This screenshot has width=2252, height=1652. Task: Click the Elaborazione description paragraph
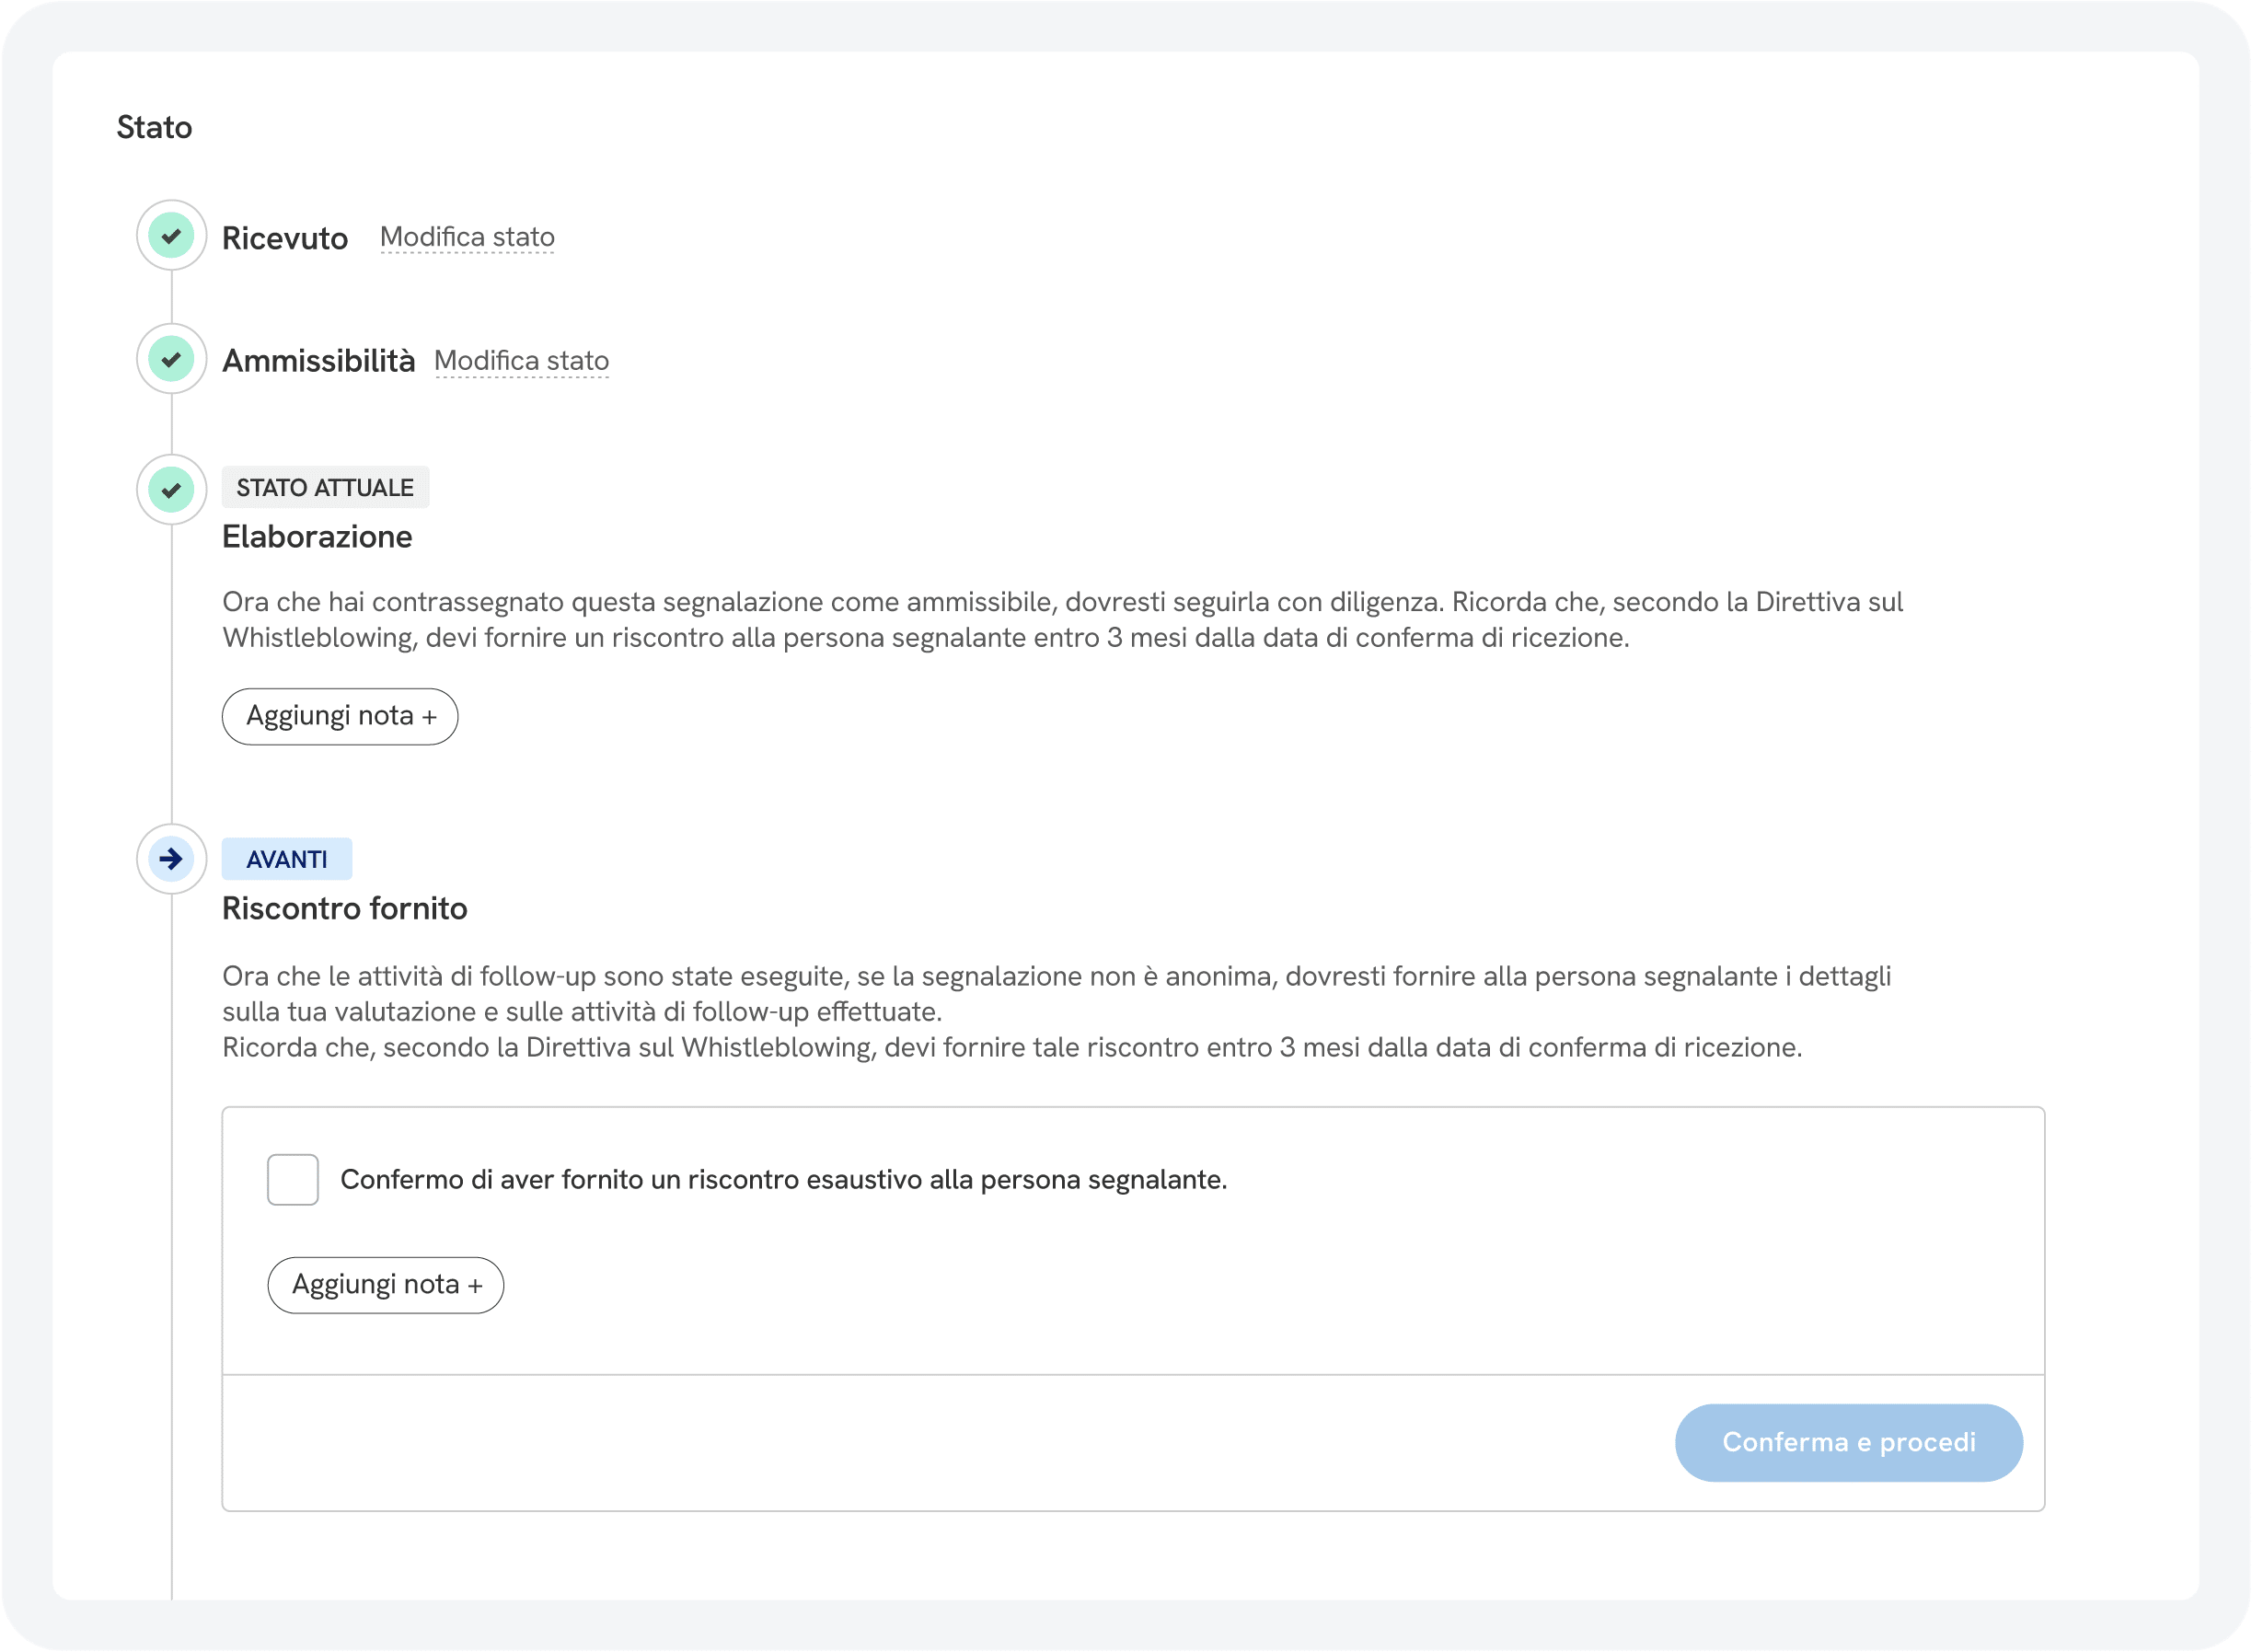pyautogui.click(x=1060, y=620)
